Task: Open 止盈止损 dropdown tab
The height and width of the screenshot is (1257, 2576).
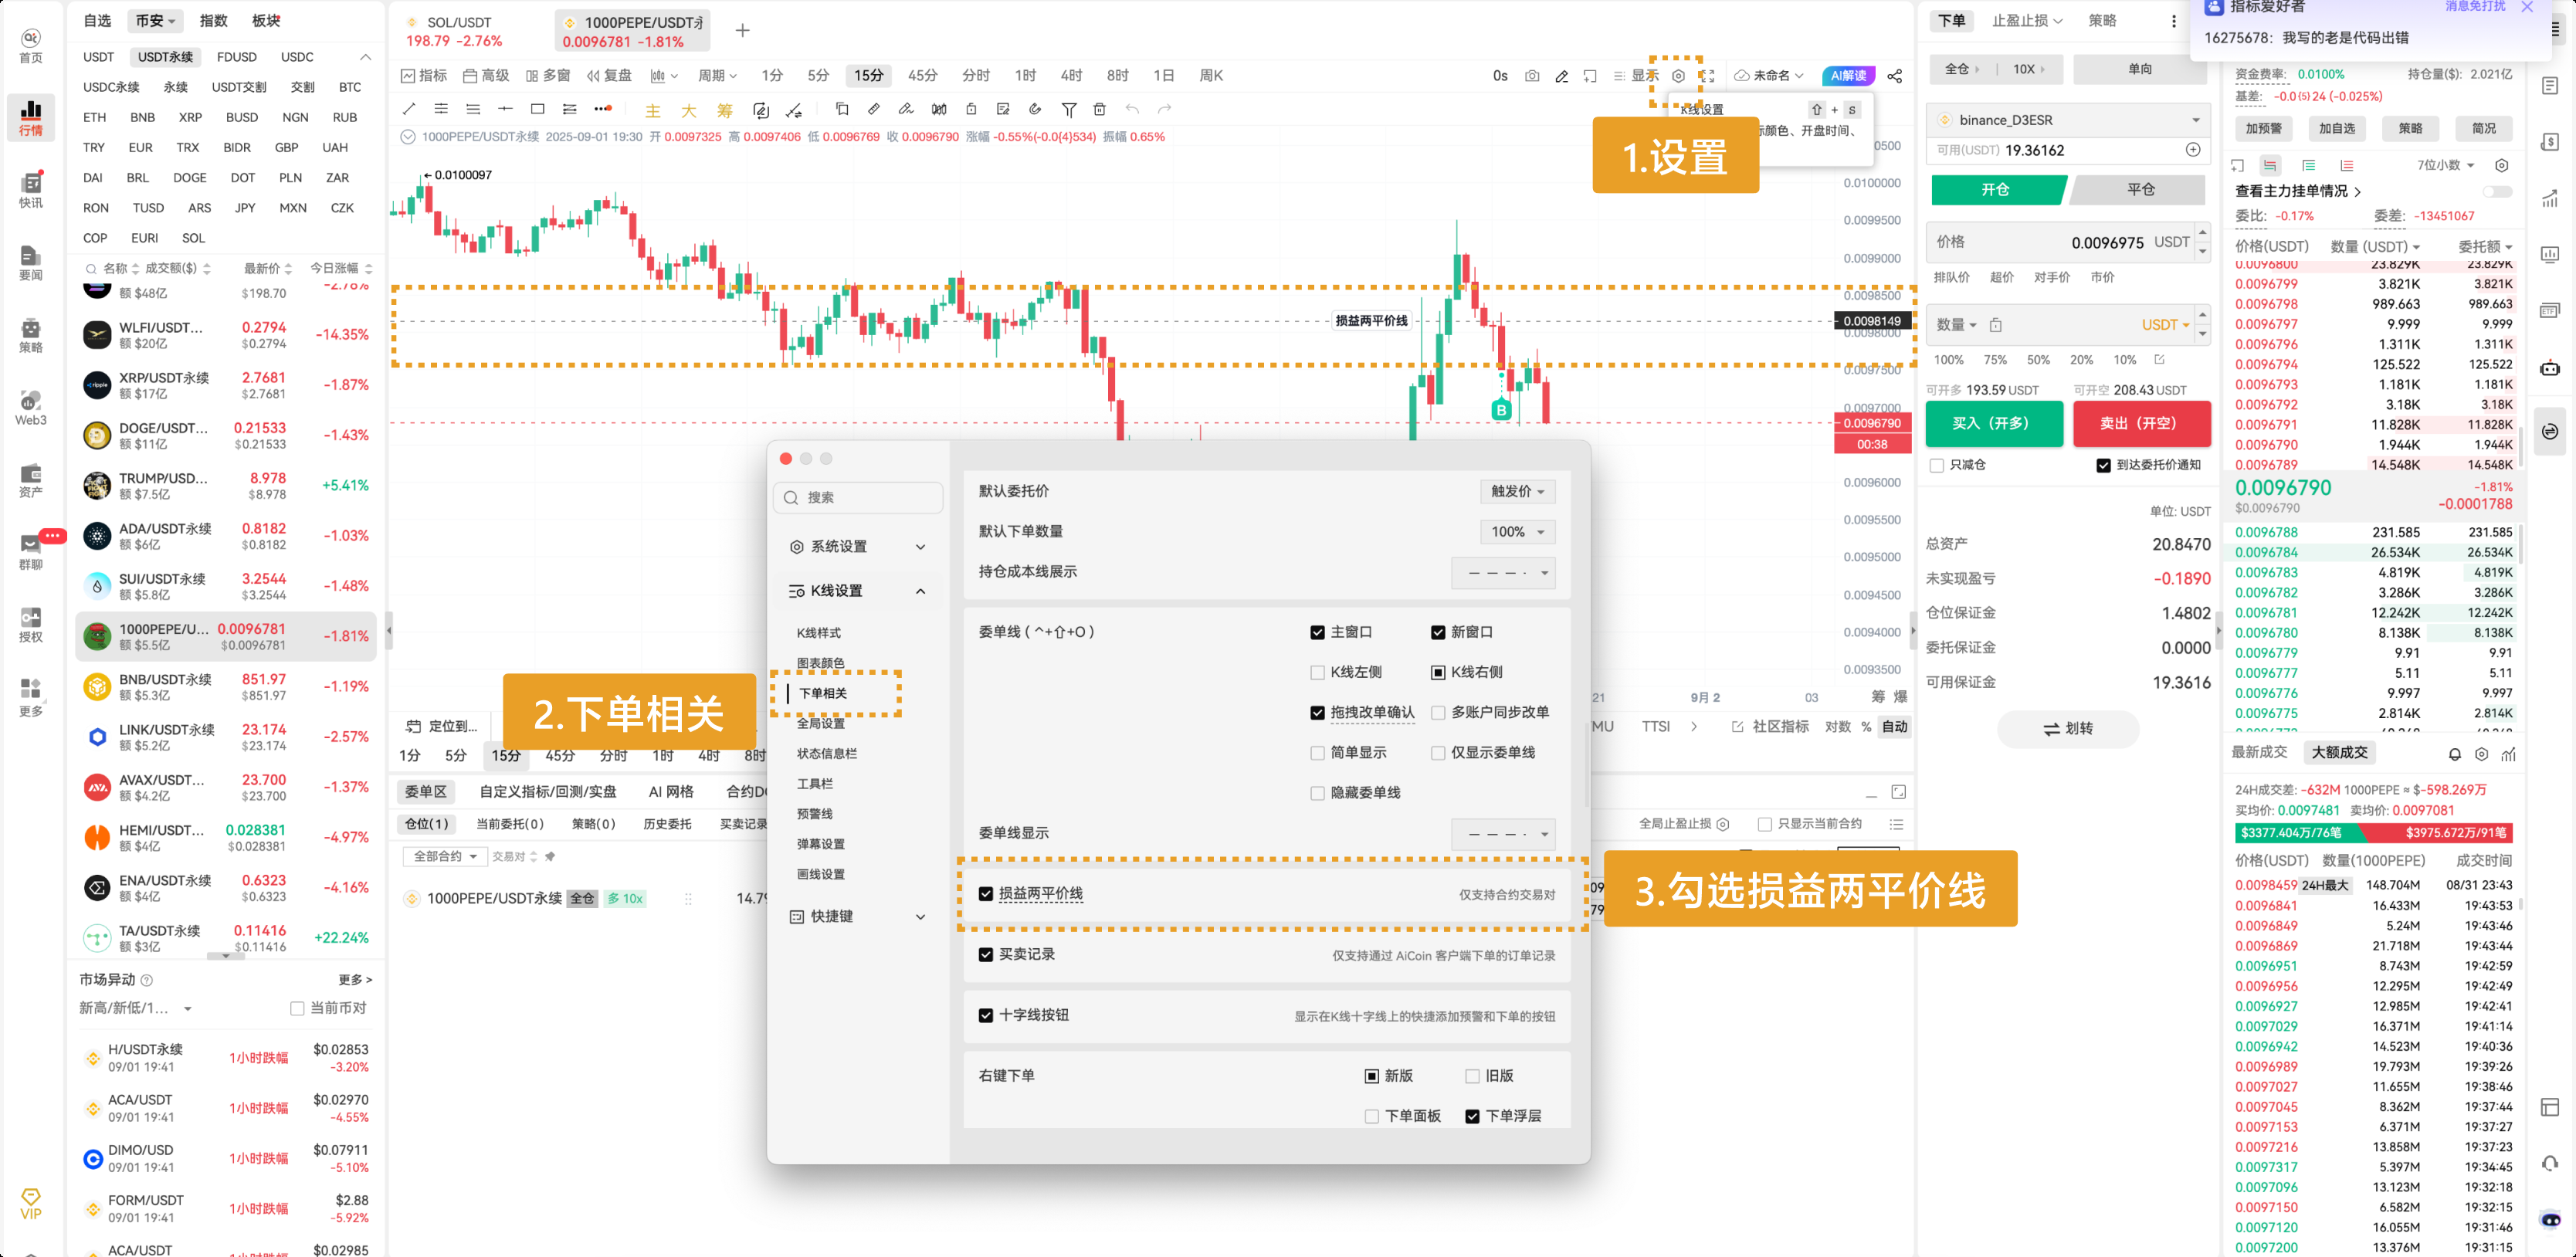Action: tap(2027, 21)
